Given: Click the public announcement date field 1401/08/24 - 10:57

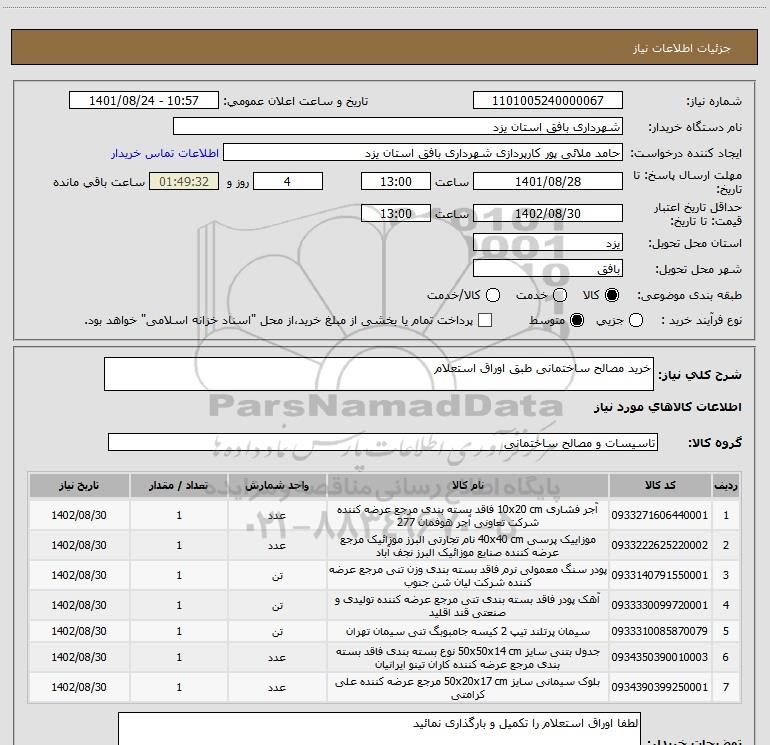Looking at the screenshot, I should pyautogui.click(x=144, y=100).
